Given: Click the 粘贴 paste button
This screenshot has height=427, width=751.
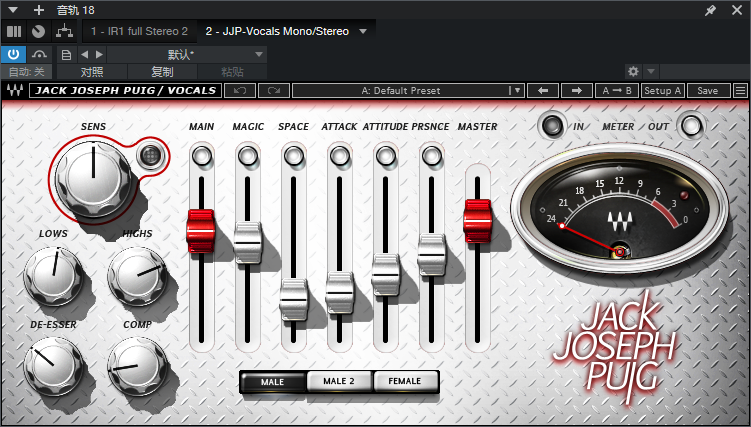Looking at the screenshot, I should 232,72.
